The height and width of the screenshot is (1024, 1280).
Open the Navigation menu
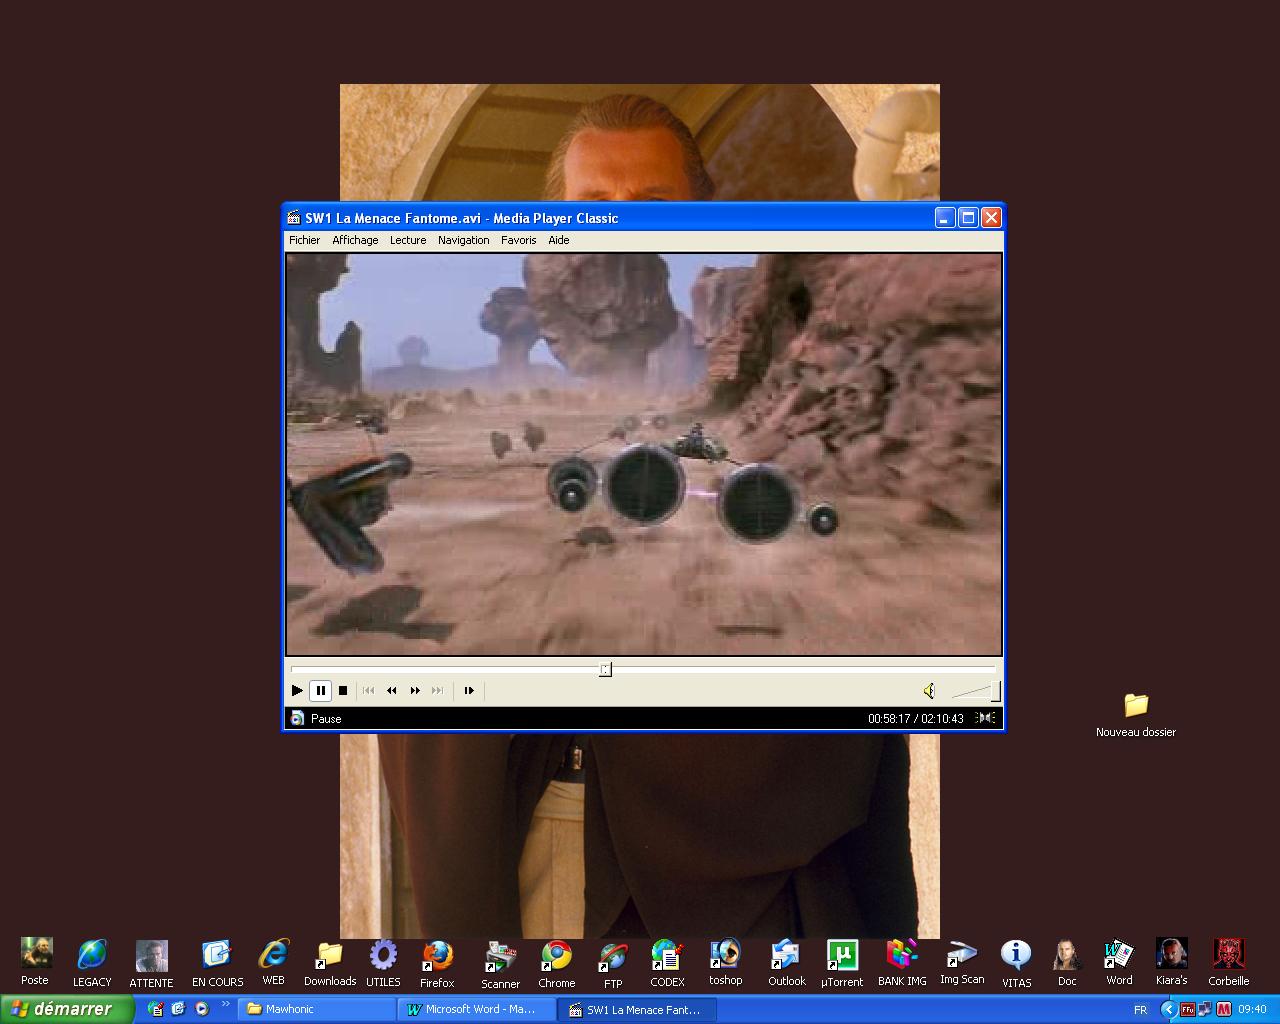[x=463, y=240]
